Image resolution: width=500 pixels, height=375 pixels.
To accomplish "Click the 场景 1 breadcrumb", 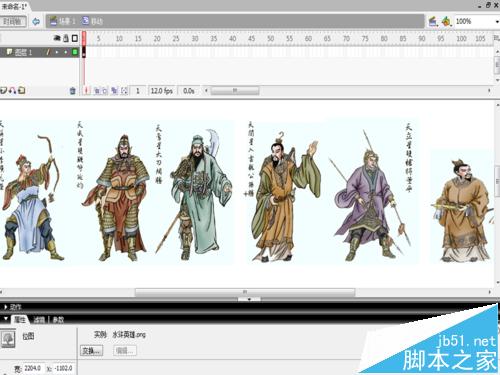I will [67, 21].
